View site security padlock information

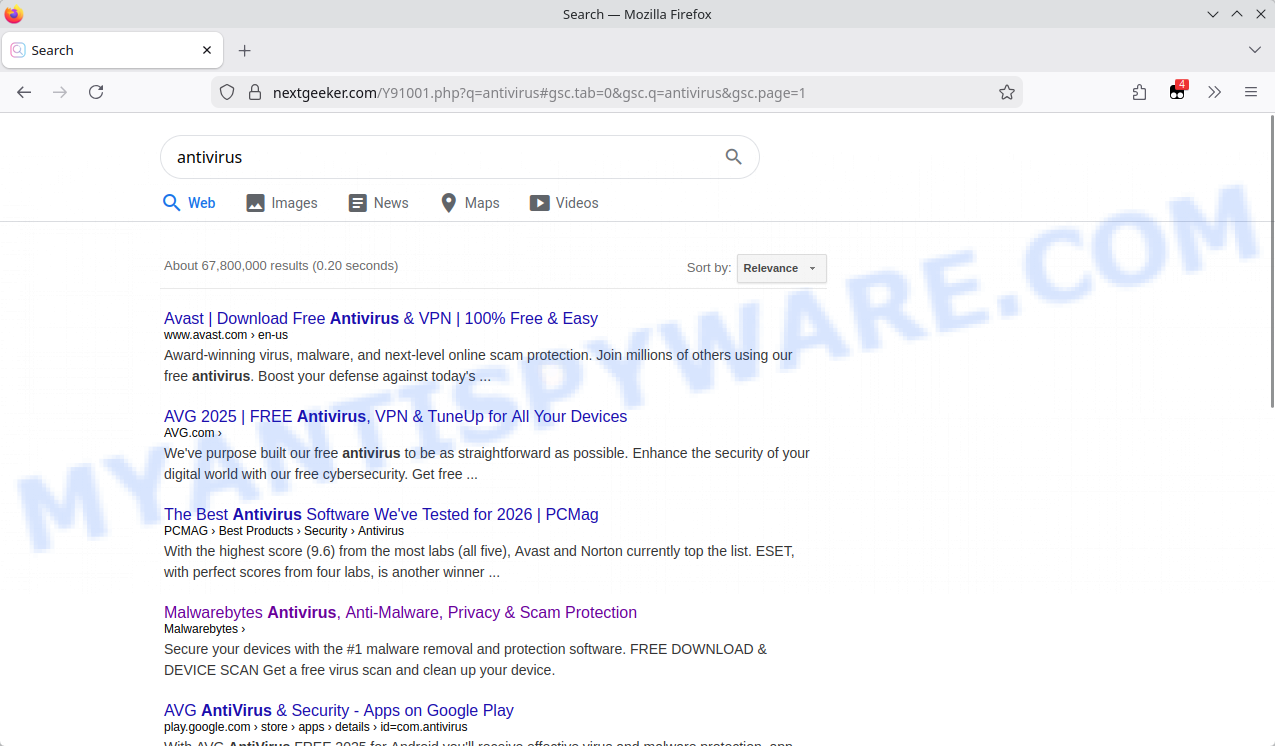pos(254,92)
